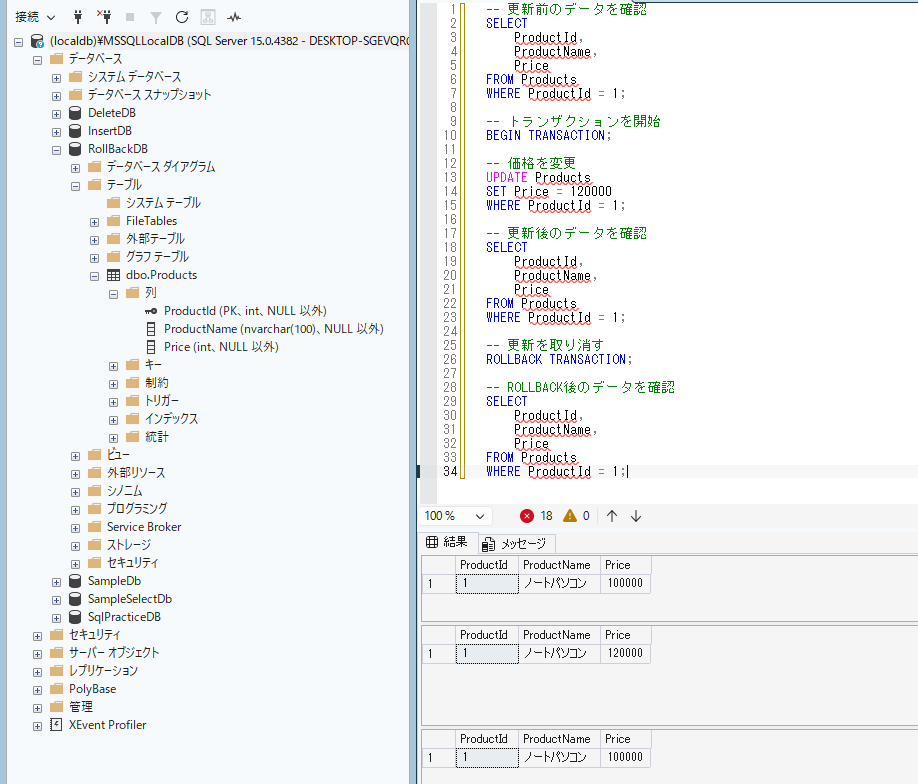Go to the next issue with the down arrow
918x784 pixels.
636,516
